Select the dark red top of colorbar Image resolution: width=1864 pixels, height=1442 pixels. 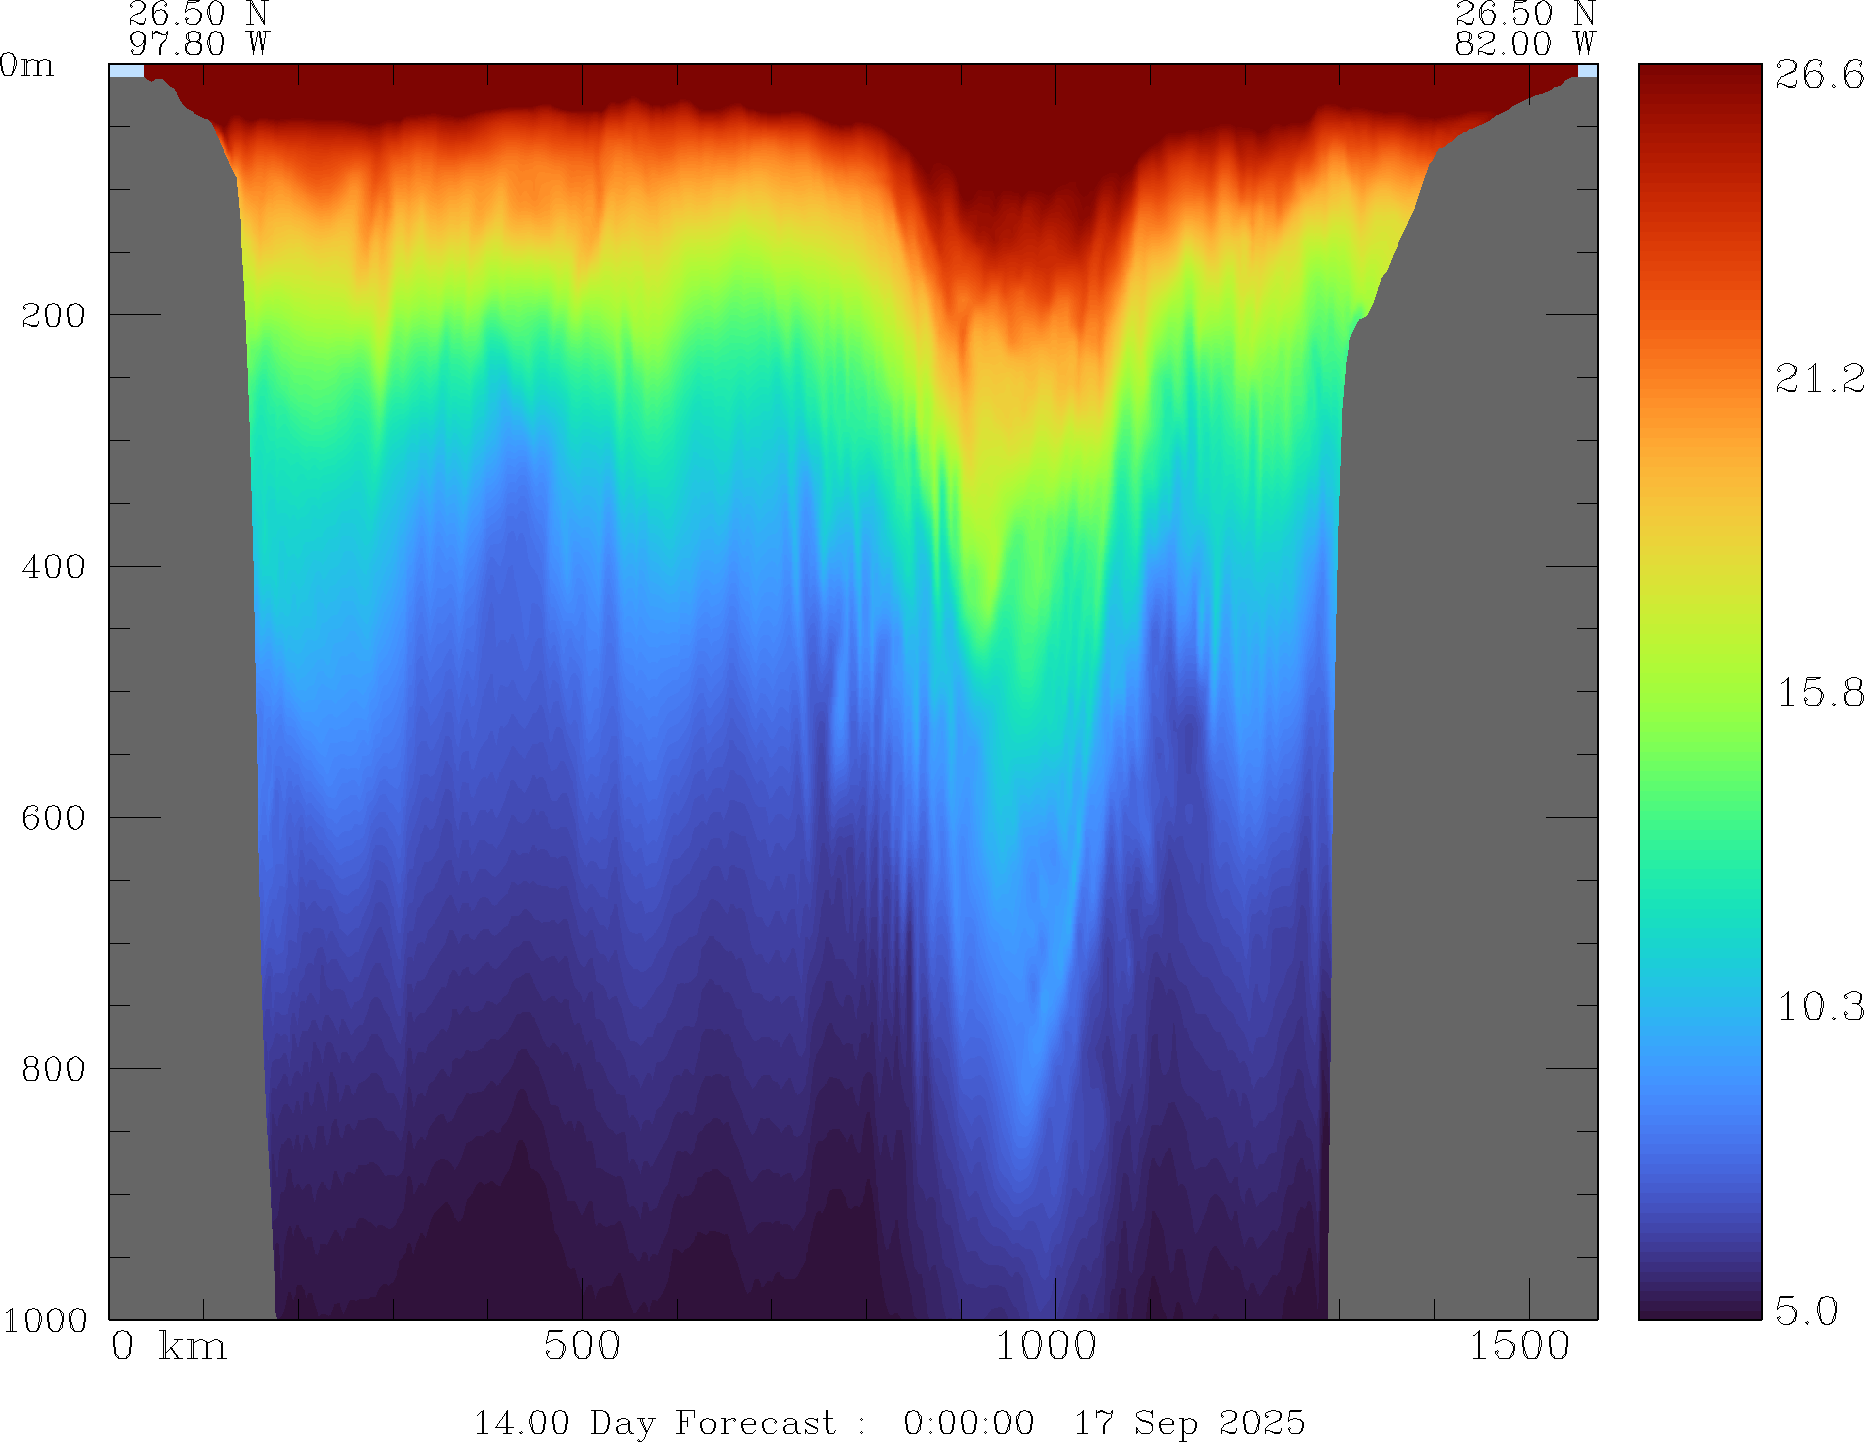point(1699,80)
